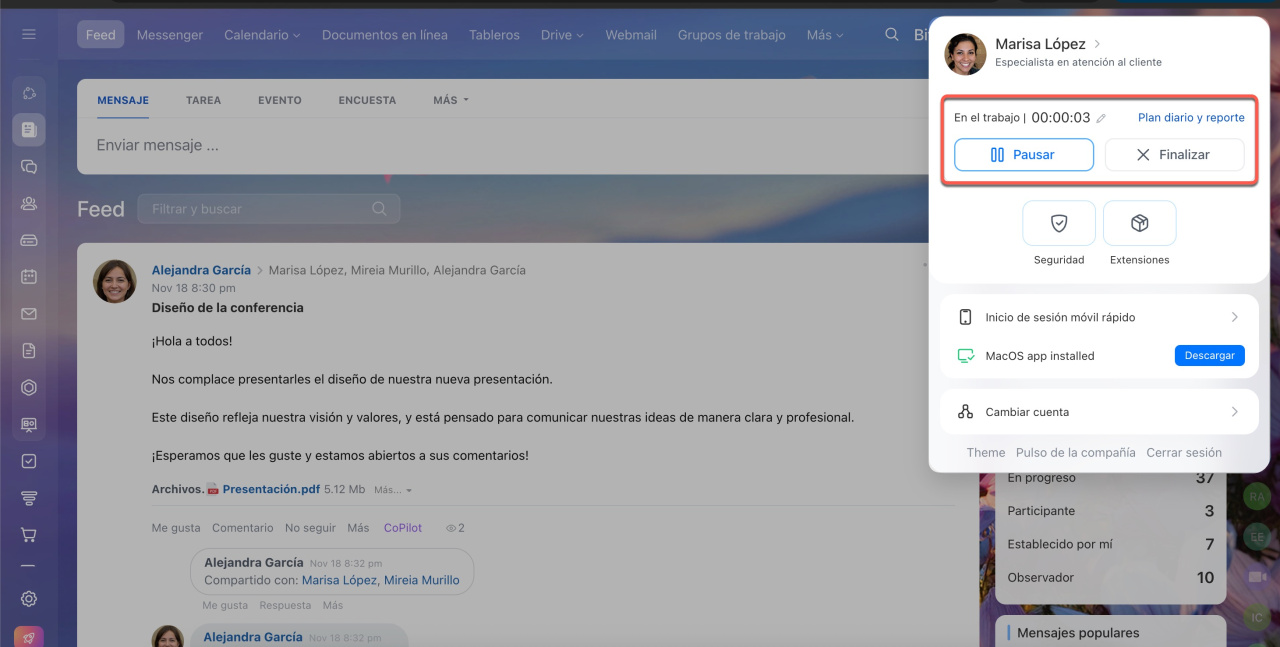Open the Seguridad shield icon

pos(1058,224)
